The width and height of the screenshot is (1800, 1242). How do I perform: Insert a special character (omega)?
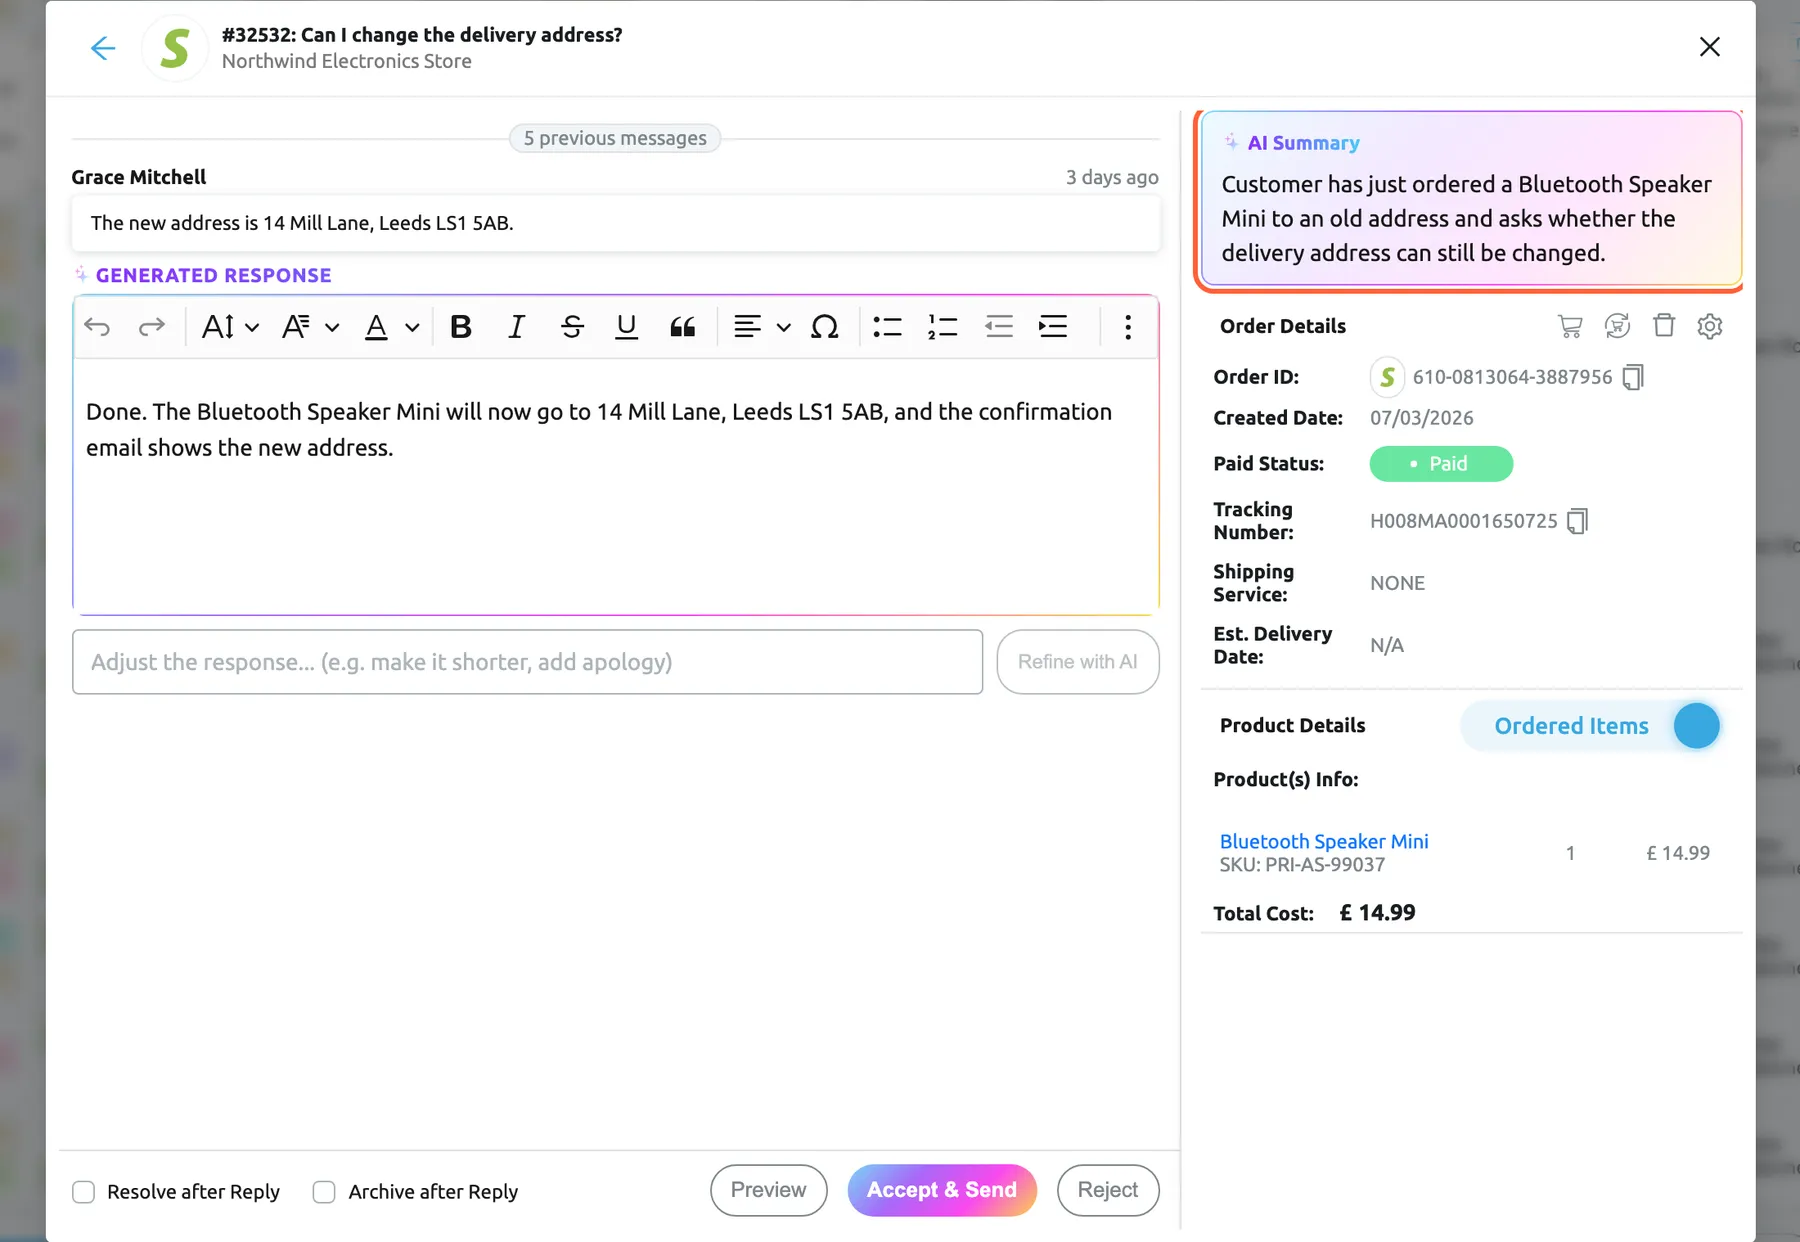pos(824,327)
